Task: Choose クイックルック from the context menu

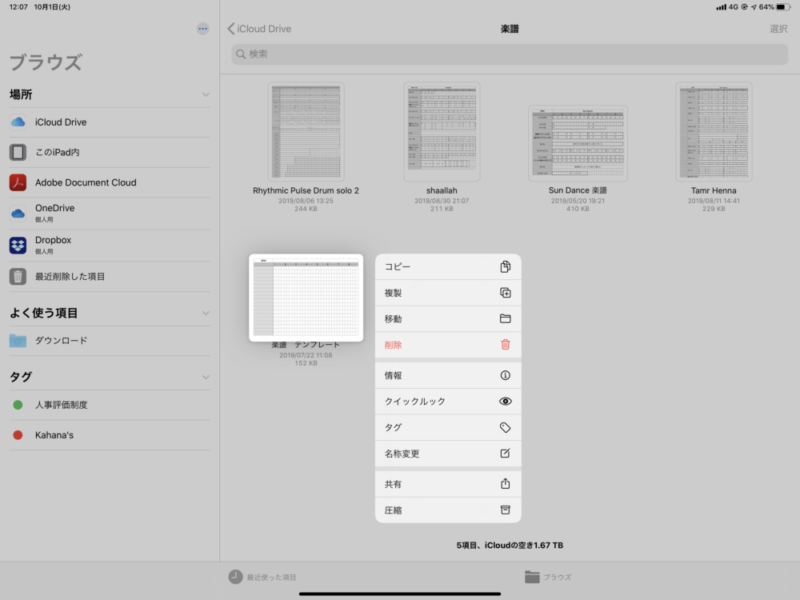Action: [448, 402]
